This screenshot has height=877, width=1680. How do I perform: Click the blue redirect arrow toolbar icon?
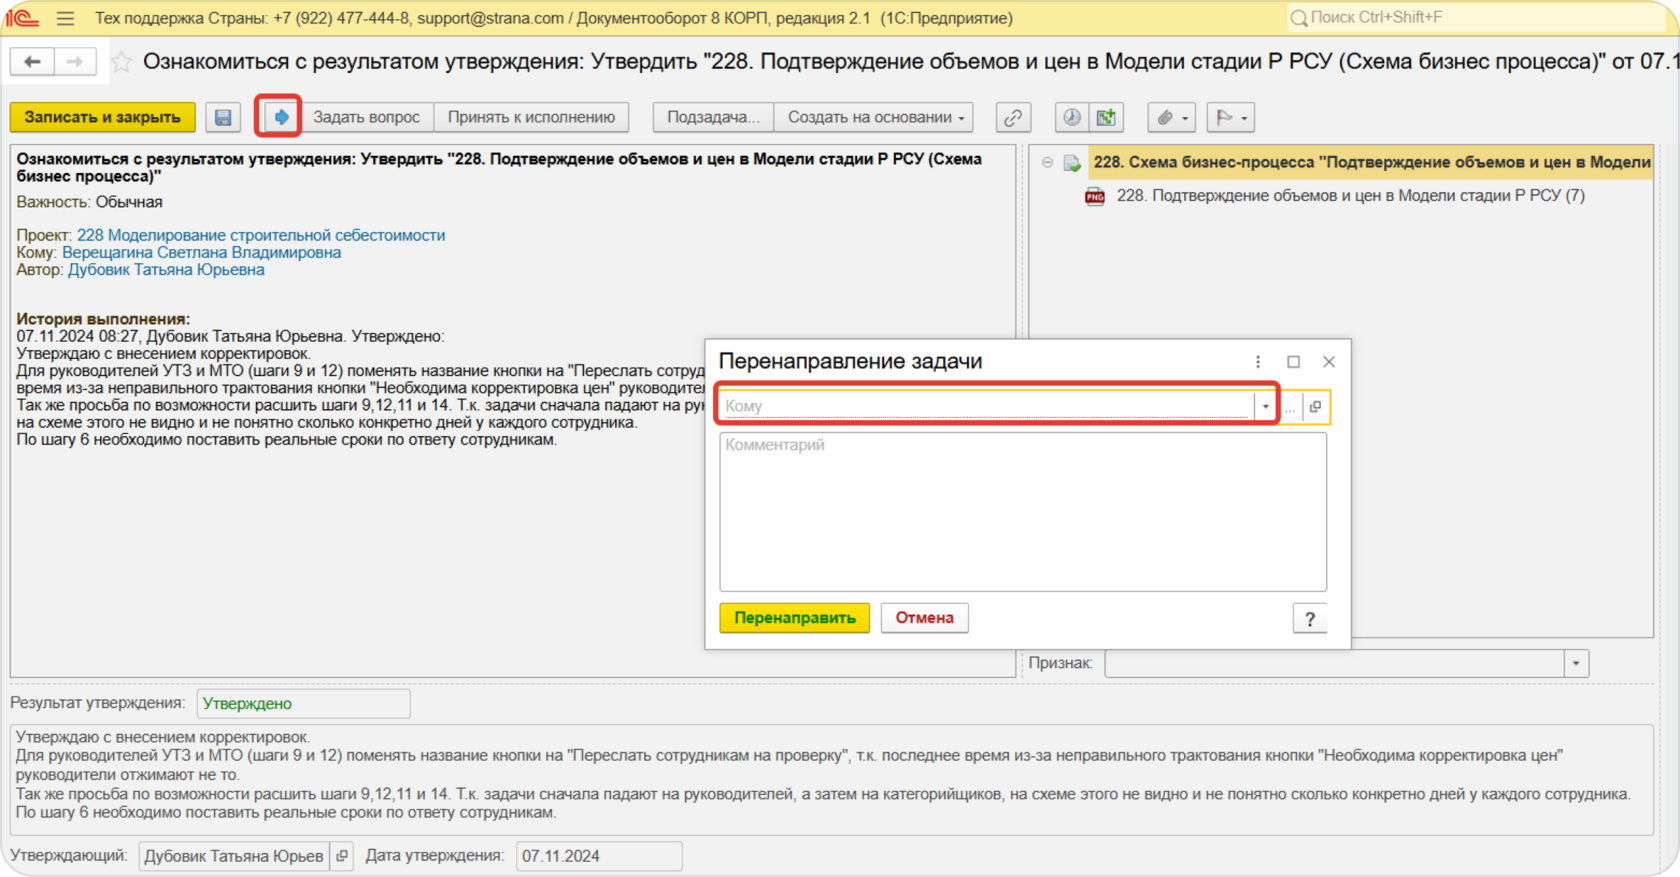click(x=282, y=118)
